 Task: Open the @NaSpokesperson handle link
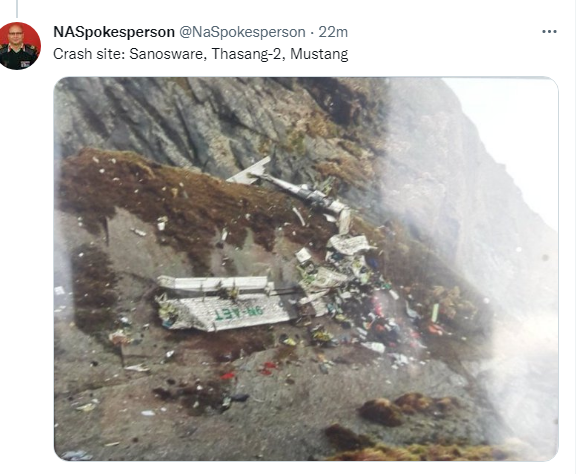242,32
